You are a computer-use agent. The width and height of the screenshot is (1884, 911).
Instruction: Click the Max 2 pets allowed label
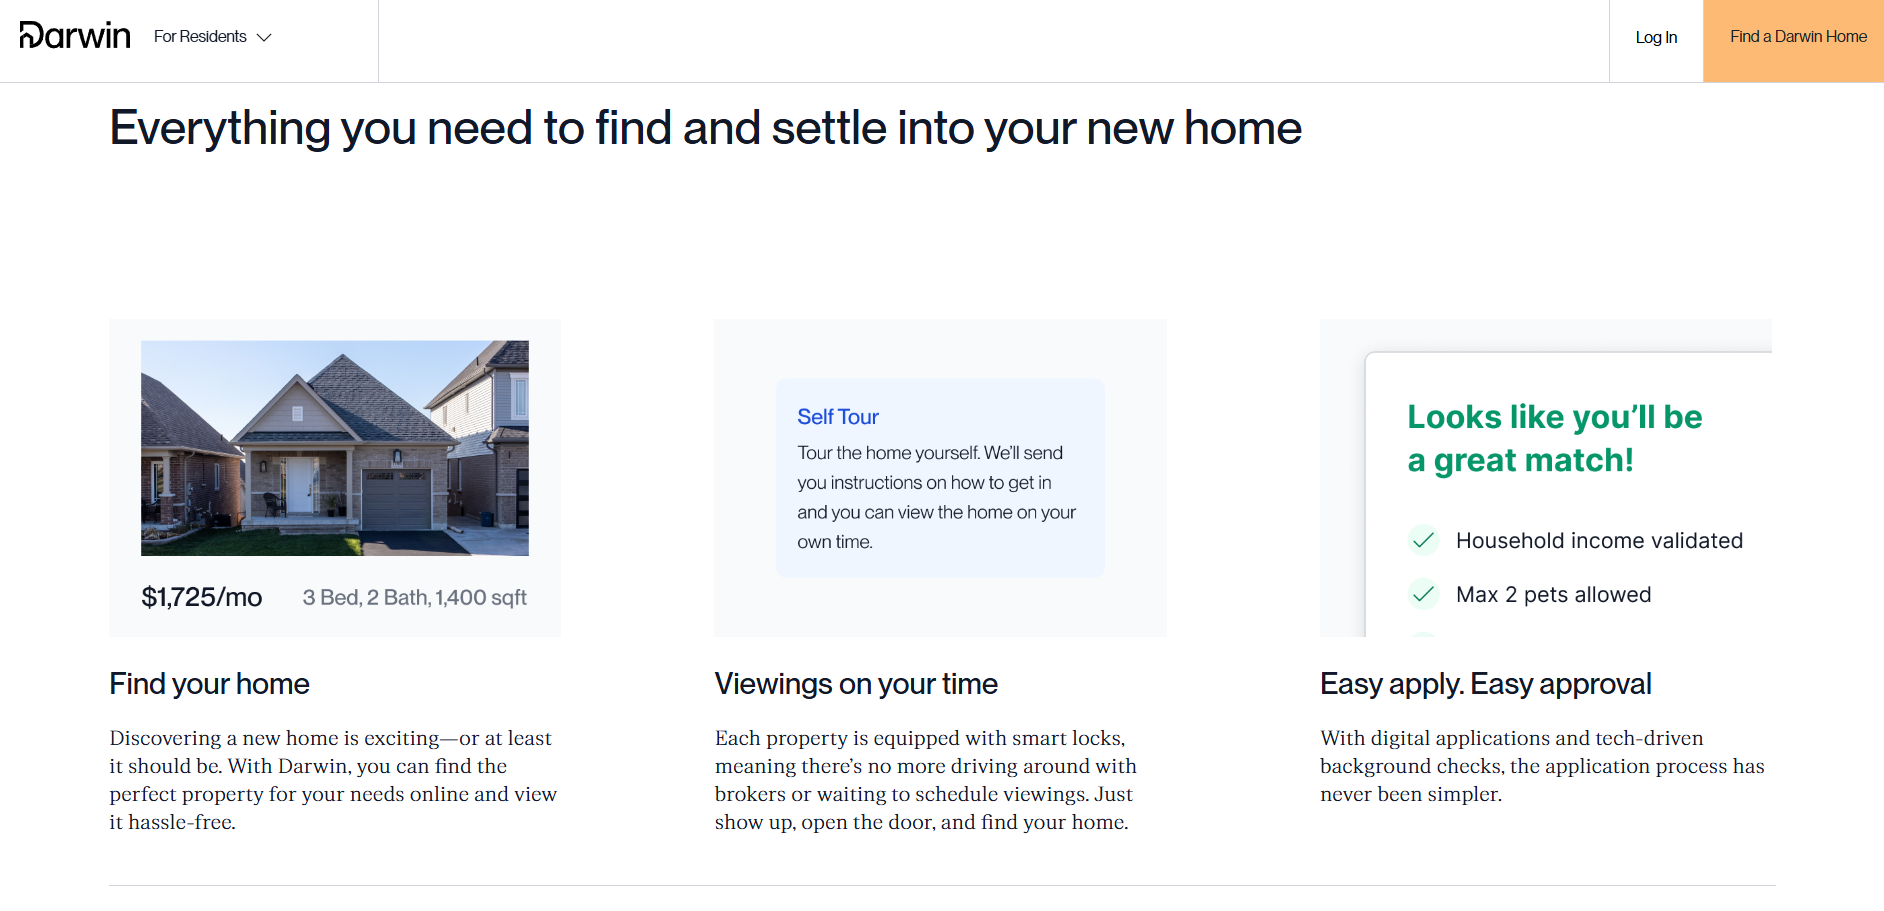[1553, 595]
